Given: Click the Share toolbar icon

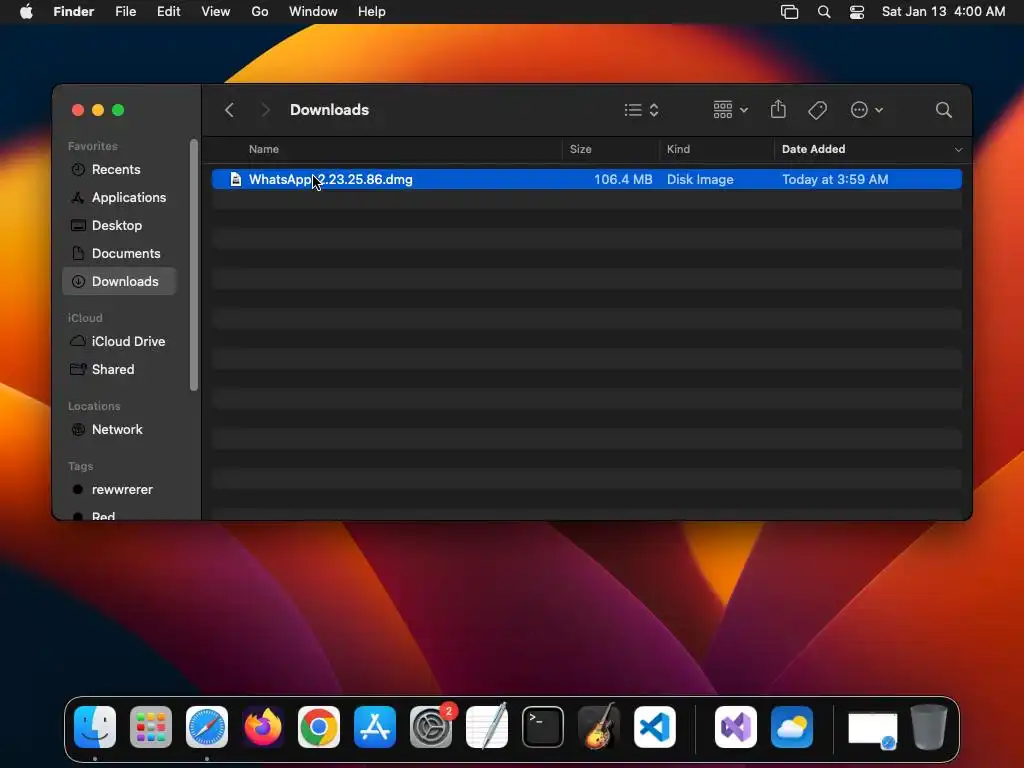Looking at the screenshot, I should (x=778, y=109).
